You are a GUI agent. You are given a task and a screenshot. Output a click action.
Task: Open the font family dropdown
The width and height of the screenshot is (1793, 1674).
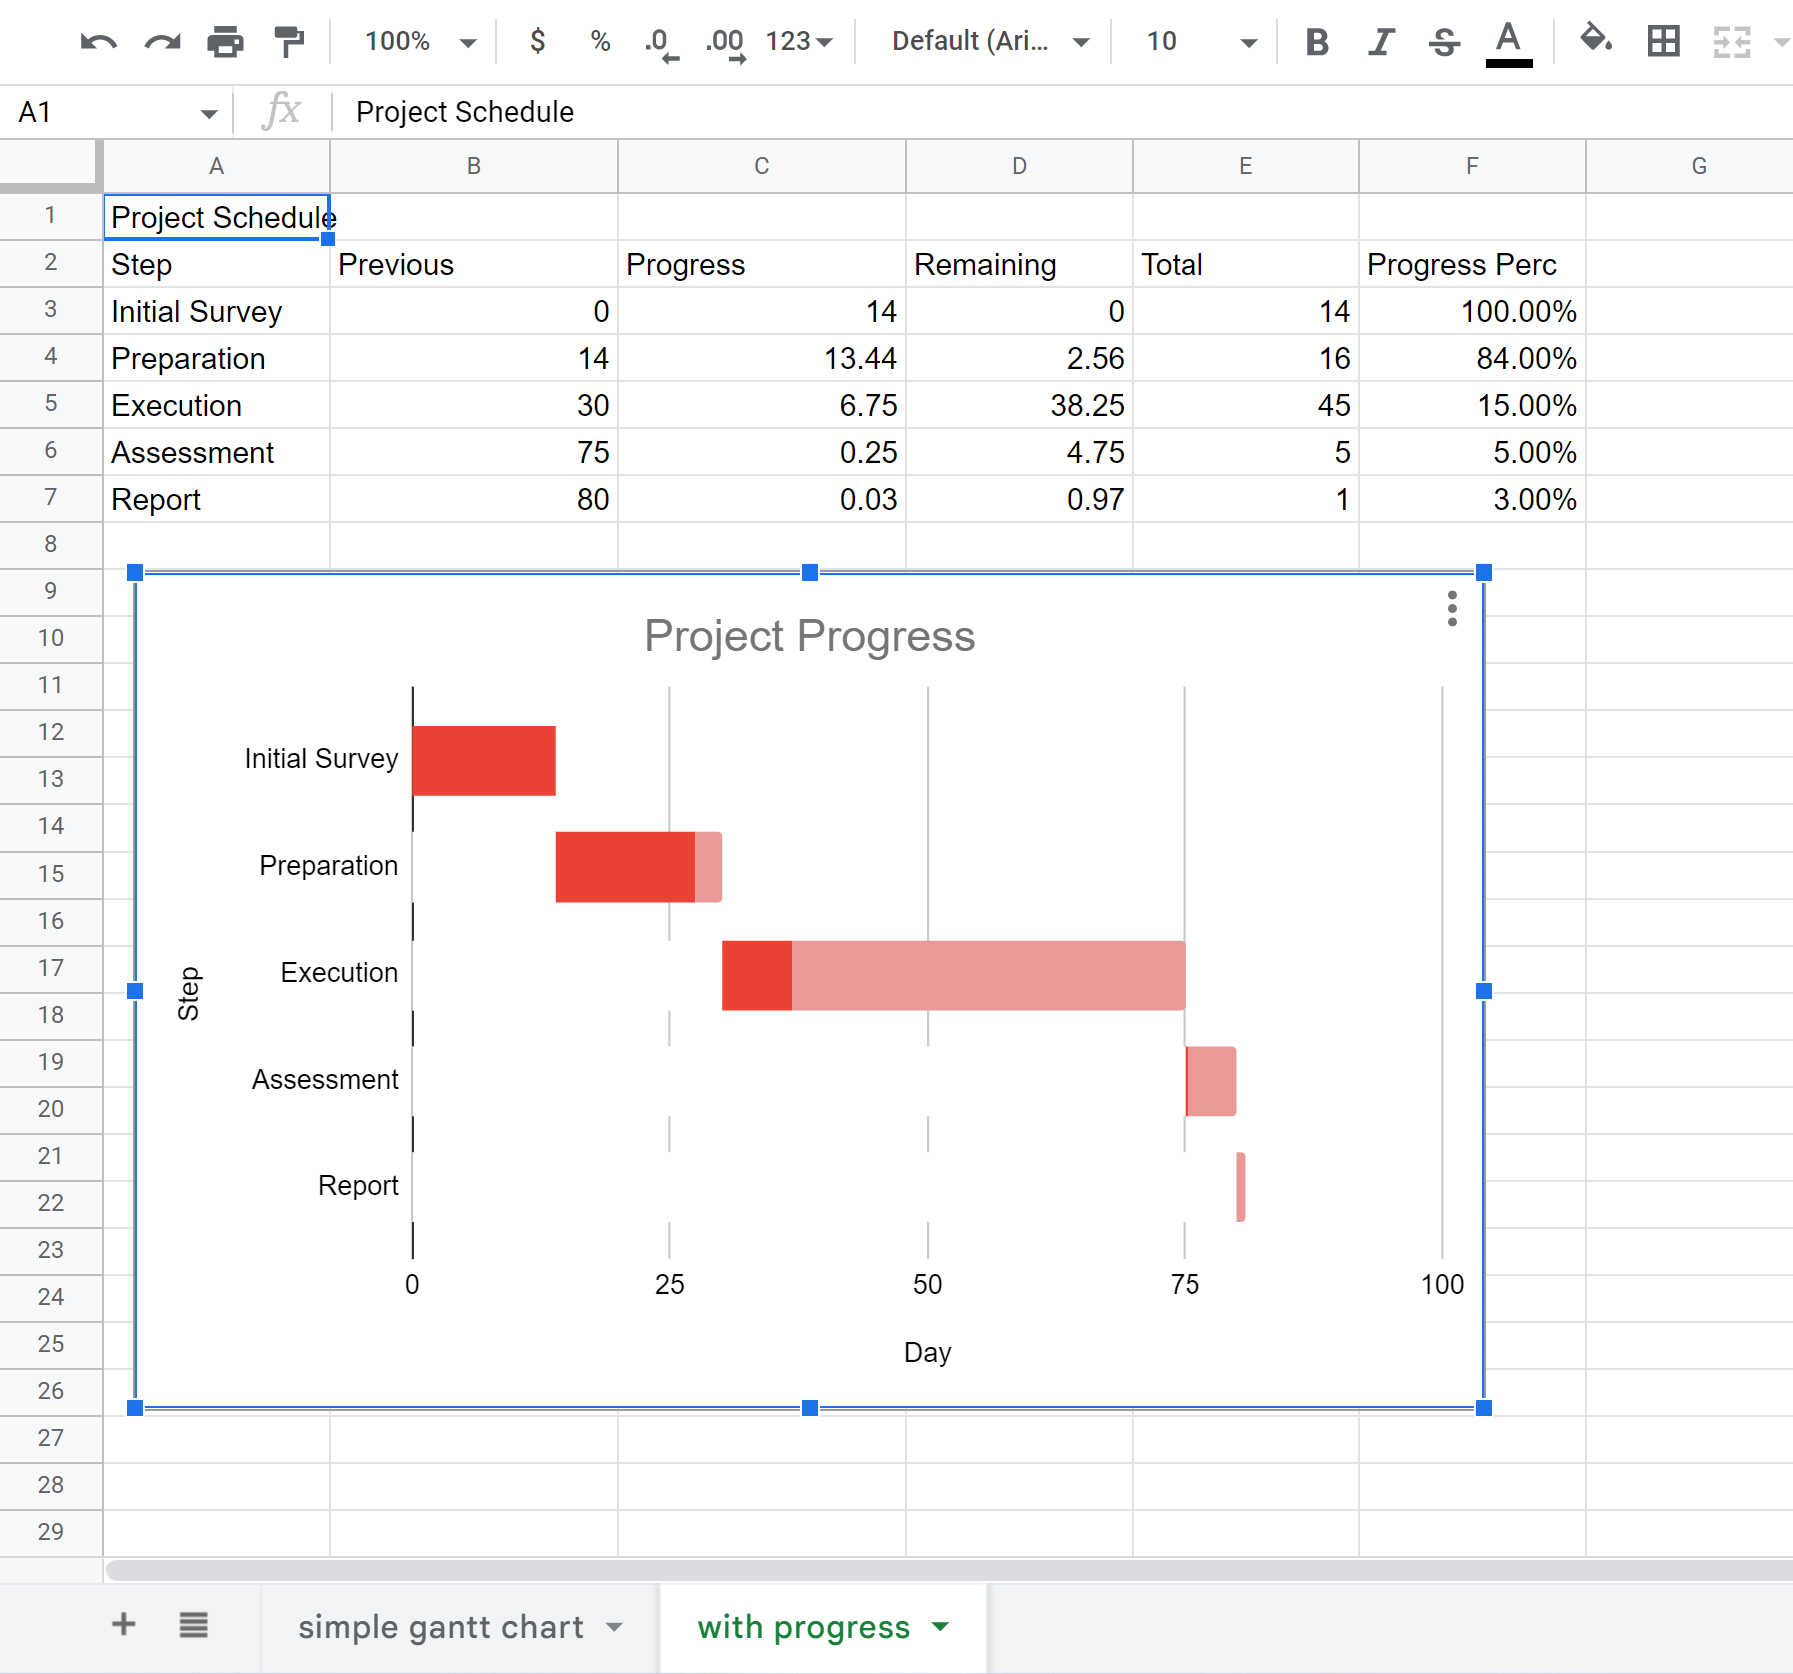tap(990, 41)
